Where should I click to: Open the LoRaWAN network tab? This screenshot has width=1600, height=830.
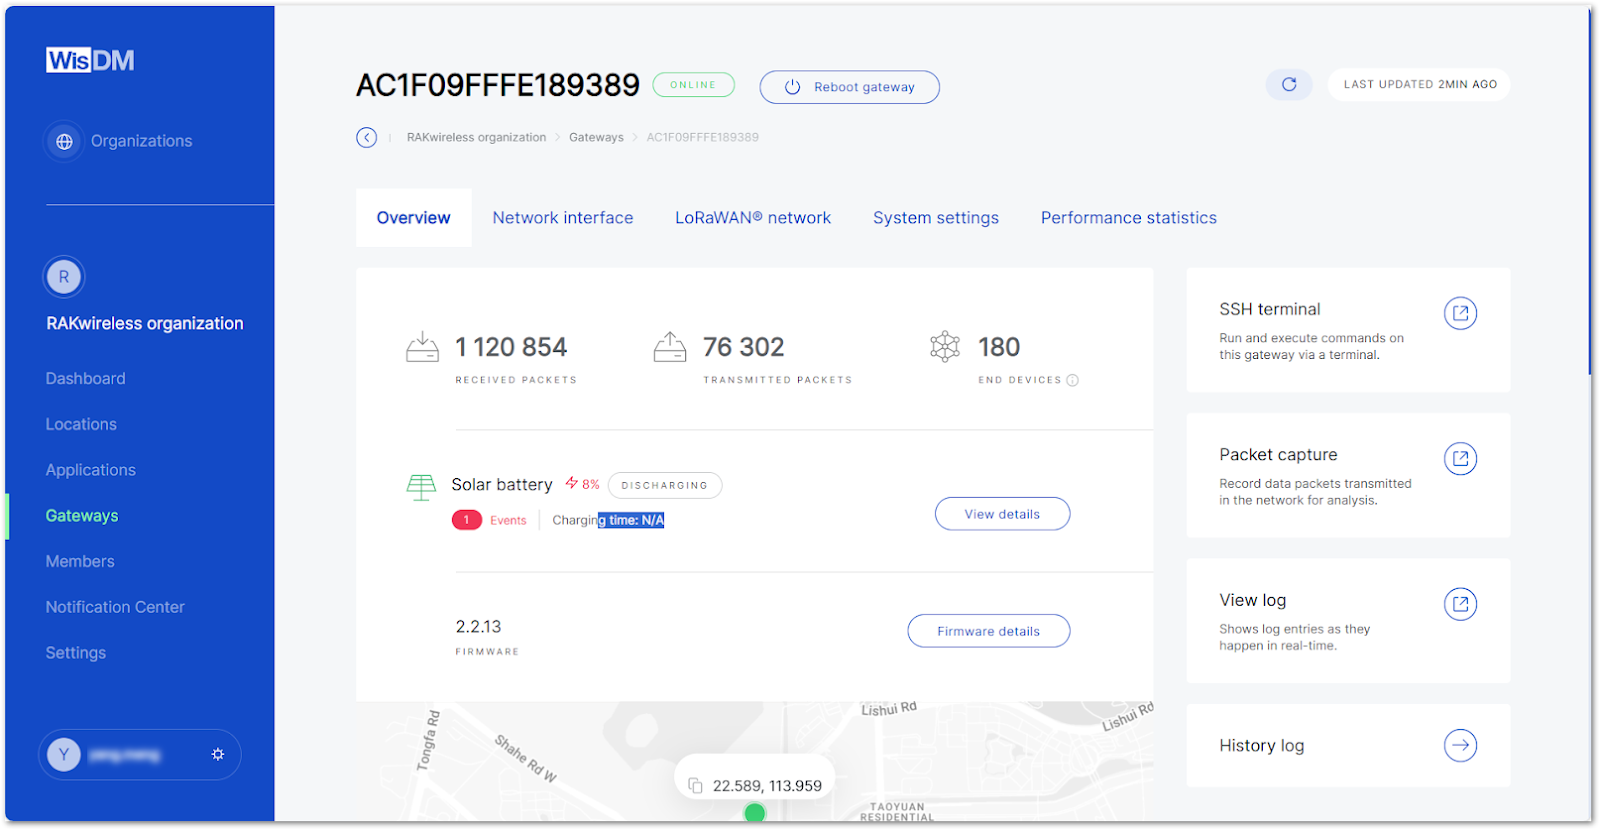[x=753, y=218]
